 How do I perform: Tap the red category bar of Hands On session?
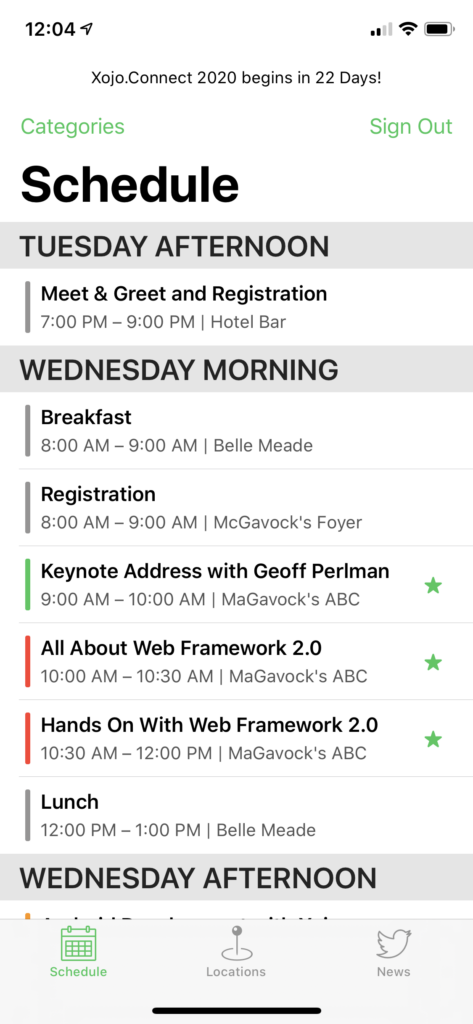27,739
